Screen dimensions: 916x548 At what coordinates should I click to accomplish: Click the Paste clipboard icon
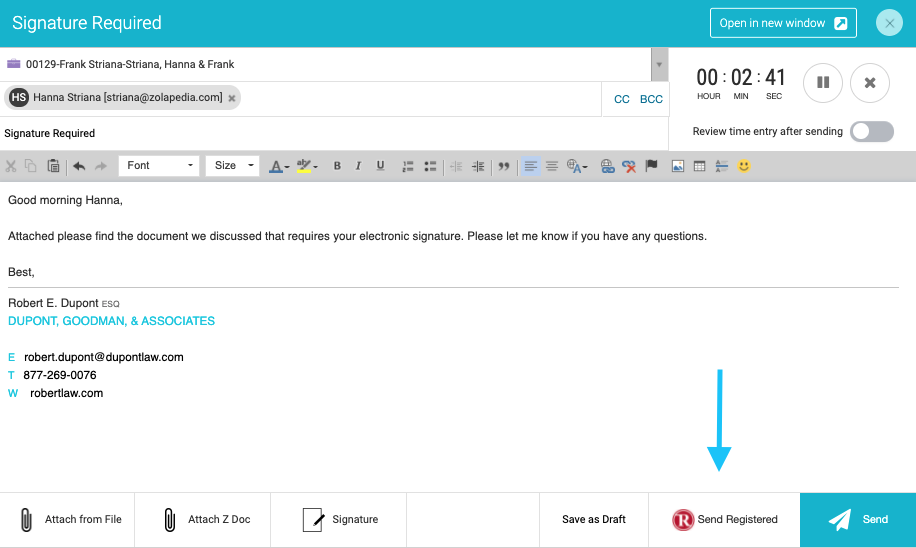[x=53, y=166]
